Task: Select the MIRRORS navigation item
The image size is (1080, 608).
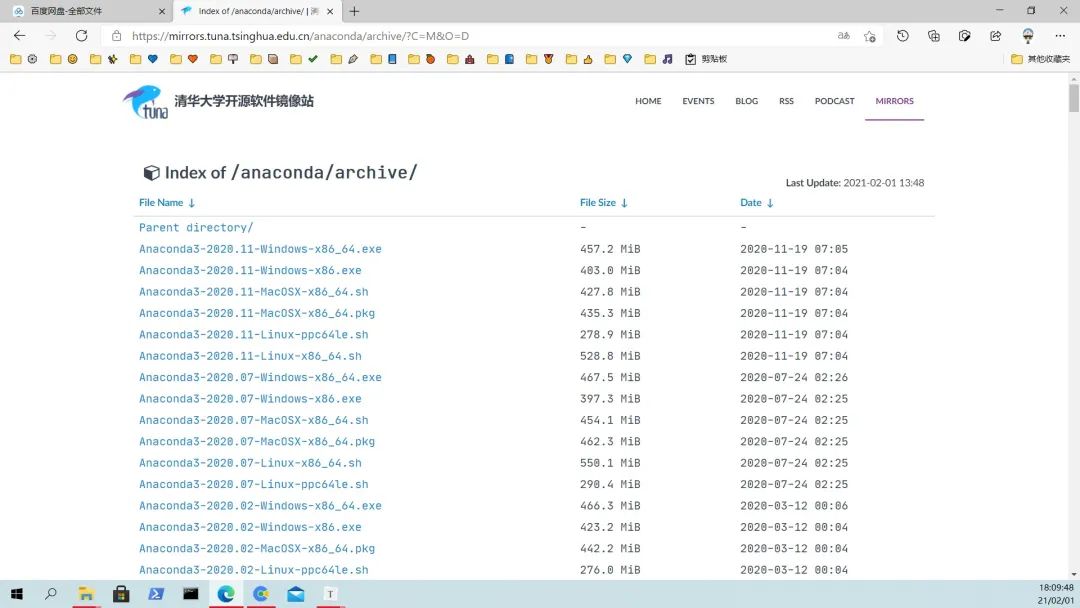Action: tap(895, 101)
